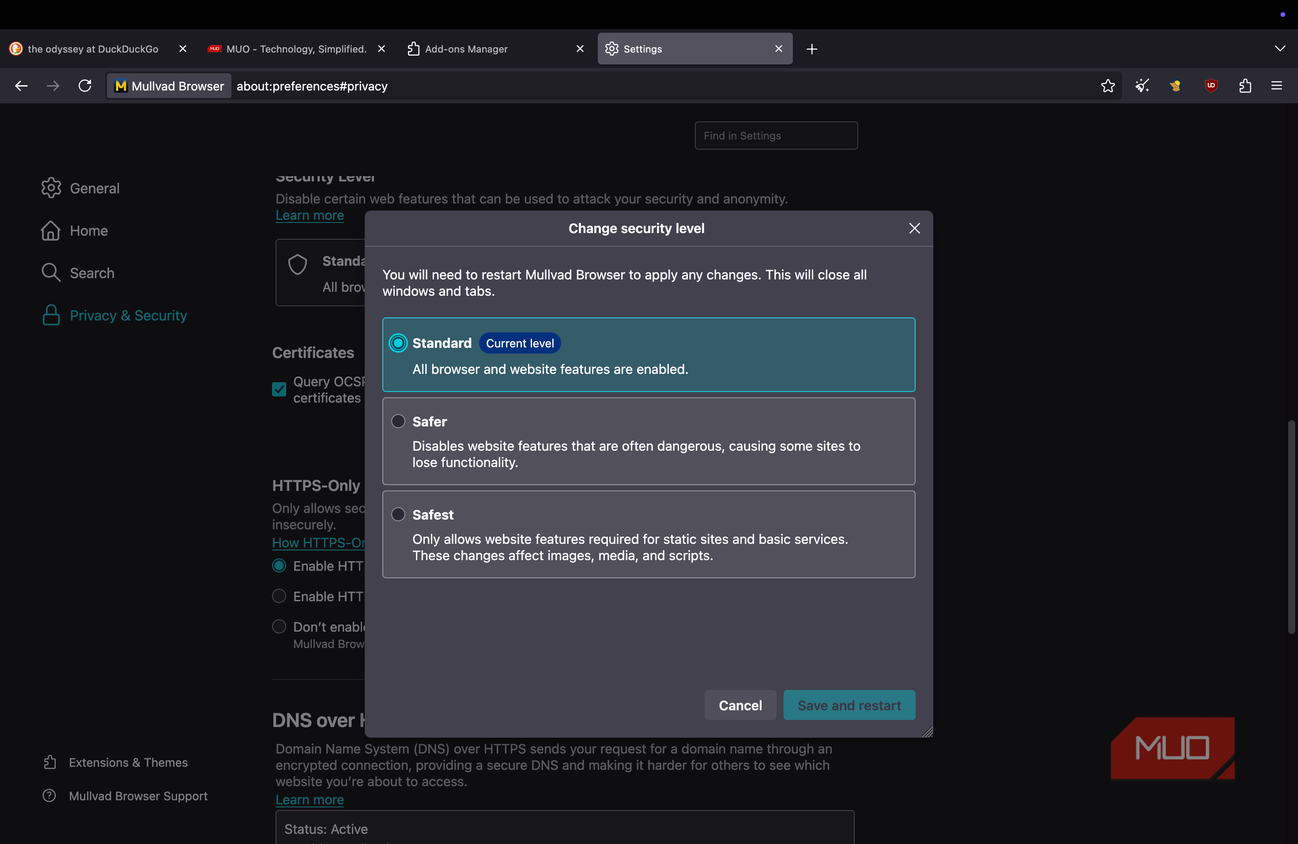Reload the current page
This screenshot has height=844, width=1298.
[85, 86]
